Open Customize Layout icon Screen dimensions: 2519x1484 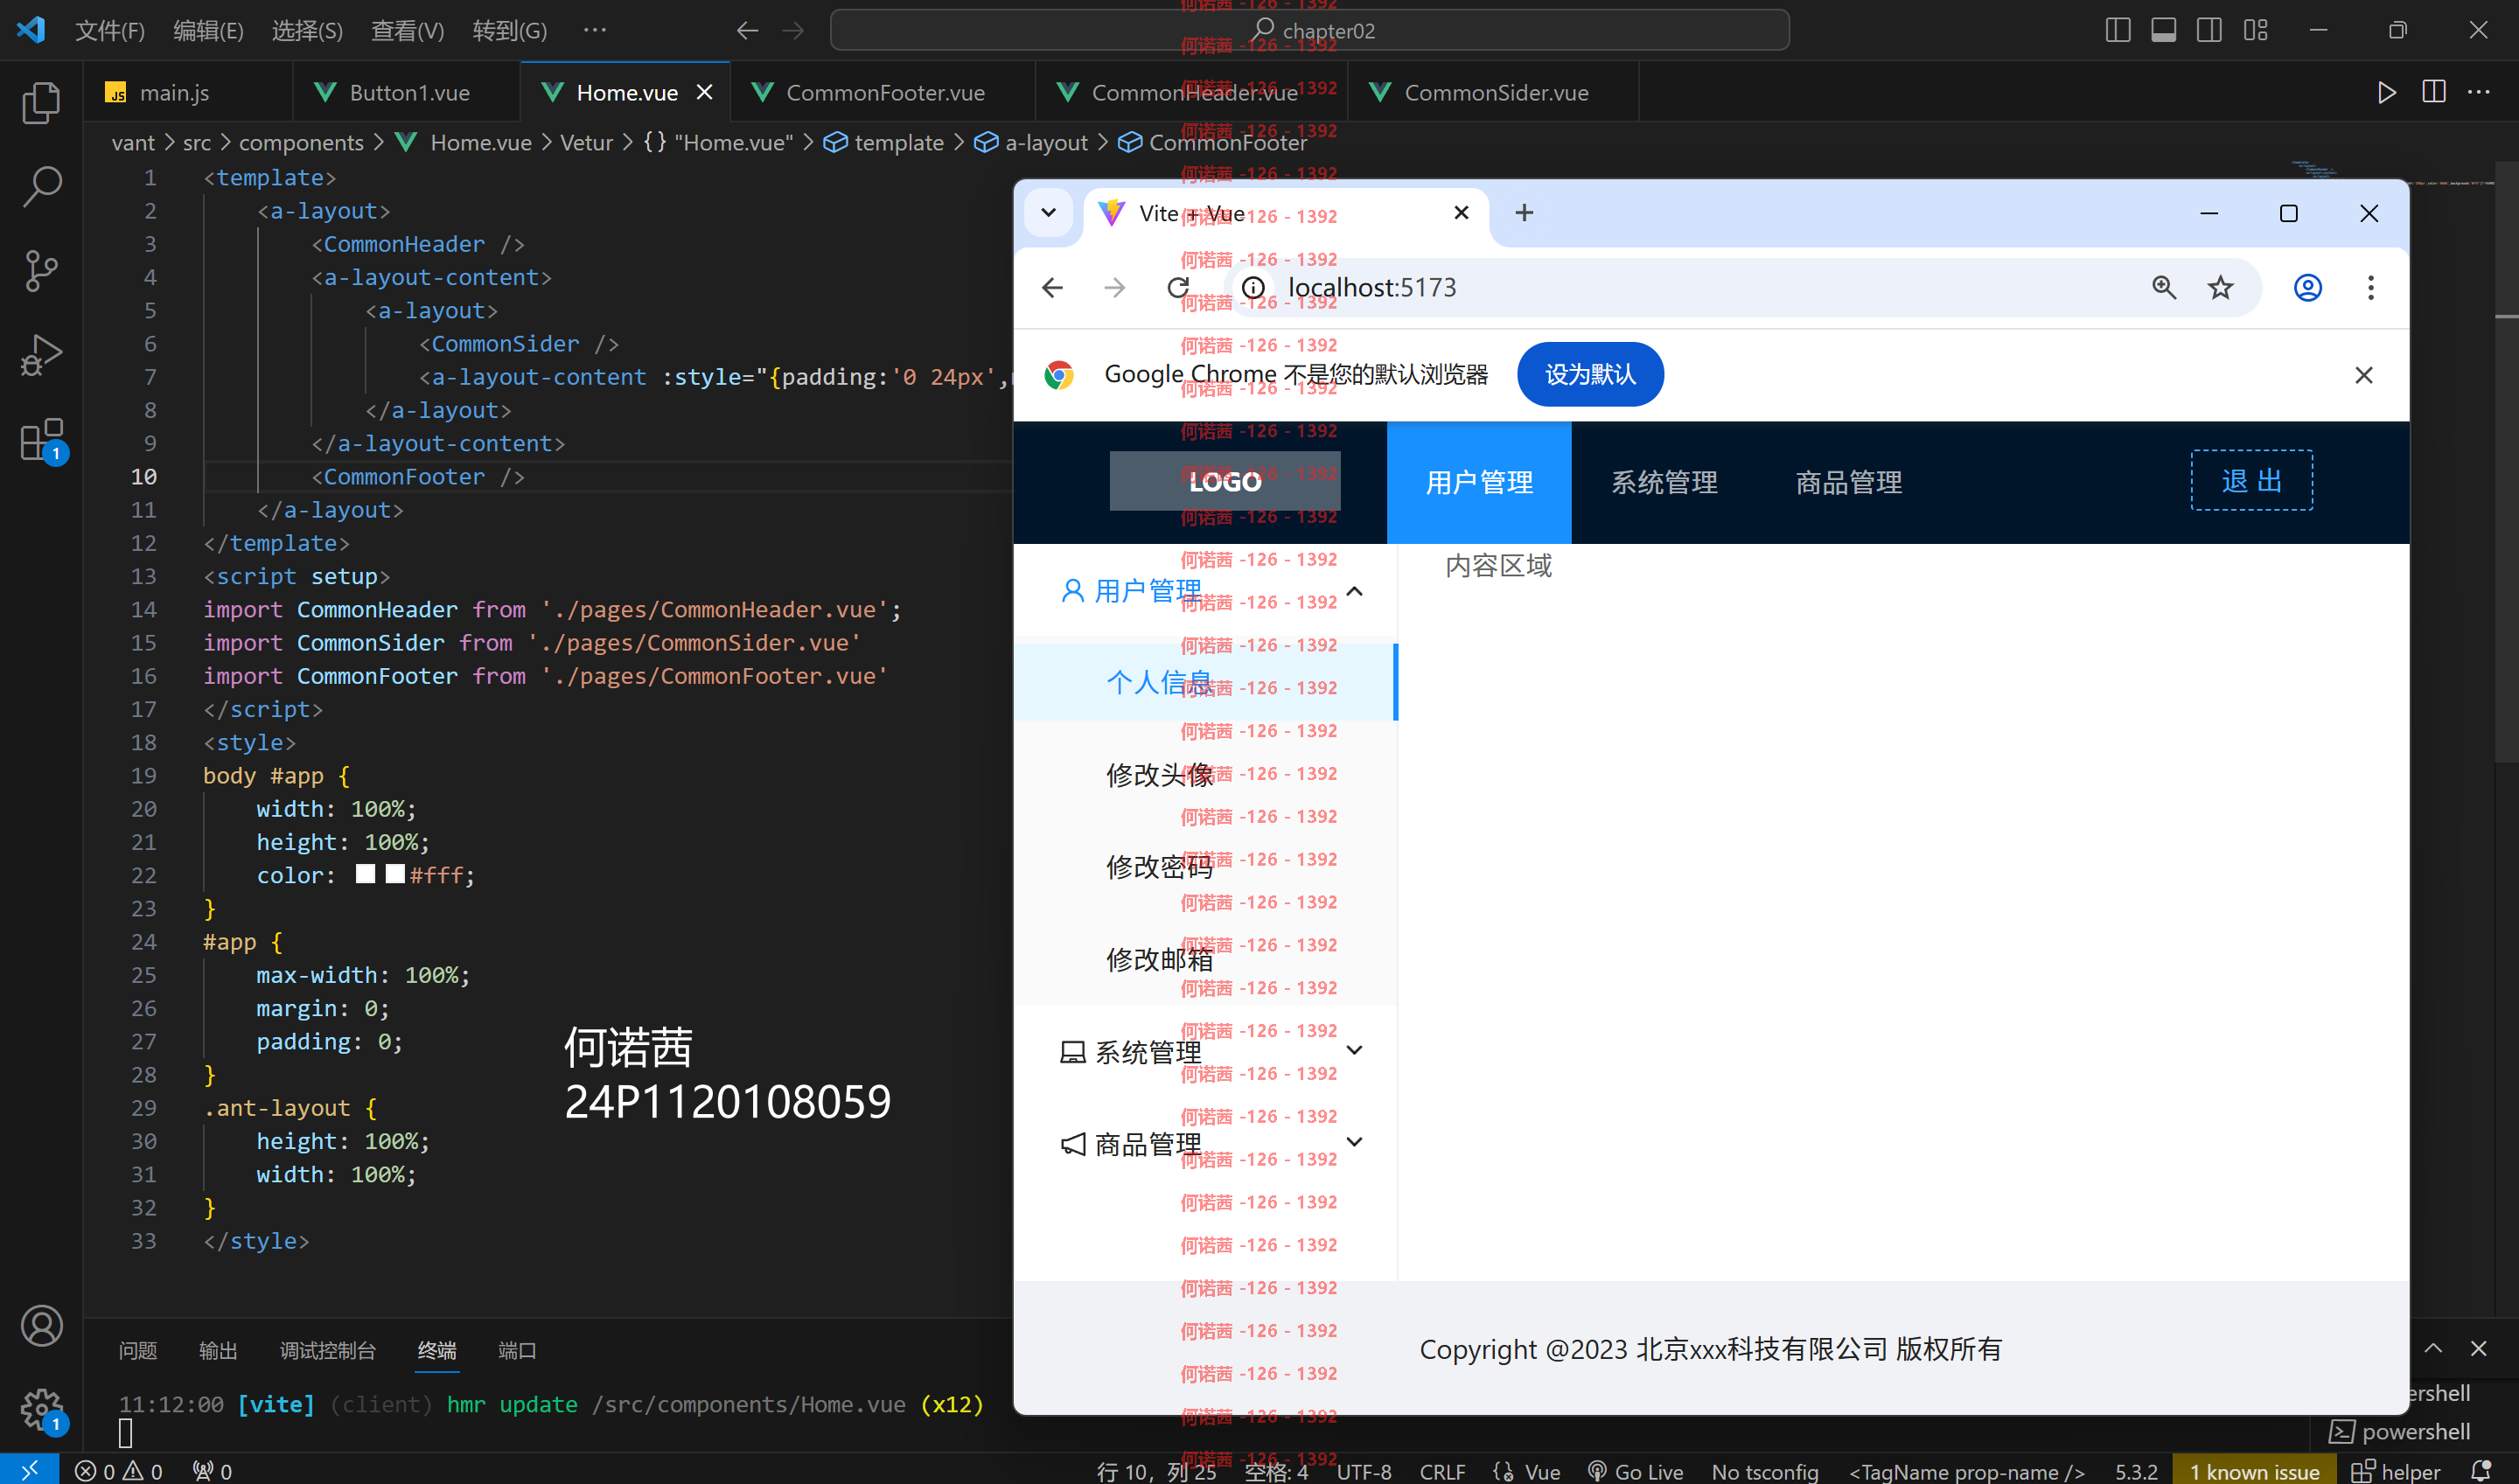[2255, 30]
